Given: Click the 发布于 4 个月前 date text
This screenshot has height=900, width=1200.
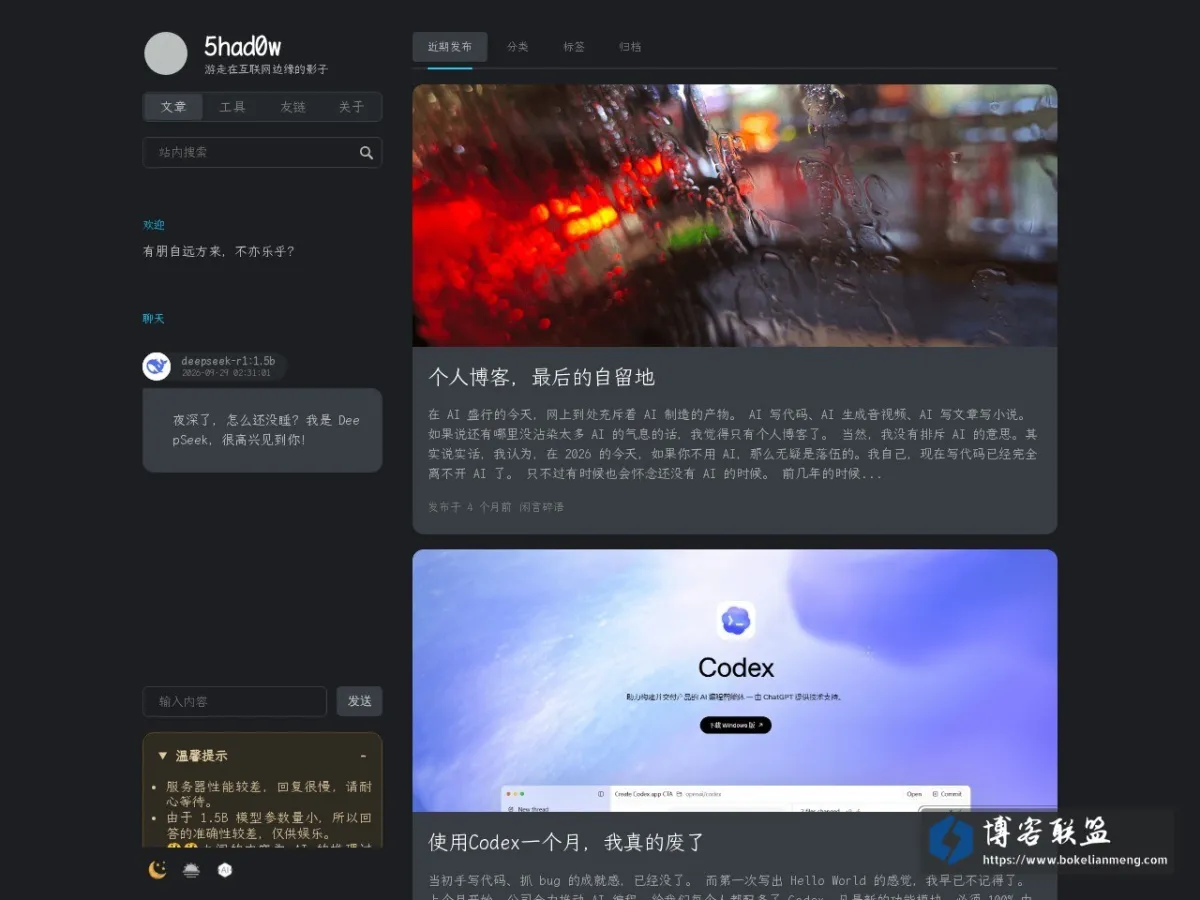Looking at the screenshot, I should coord(470,507).
